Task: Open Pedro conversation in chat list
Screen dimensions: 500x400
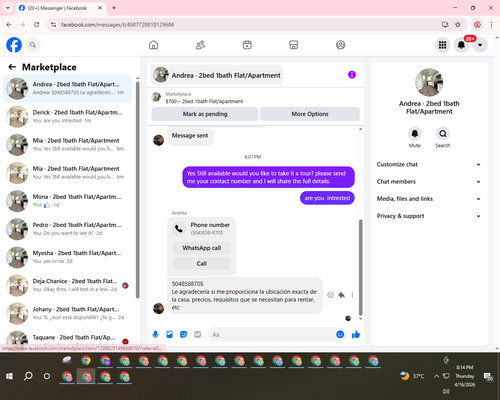Action: click(x=68, y=229)
